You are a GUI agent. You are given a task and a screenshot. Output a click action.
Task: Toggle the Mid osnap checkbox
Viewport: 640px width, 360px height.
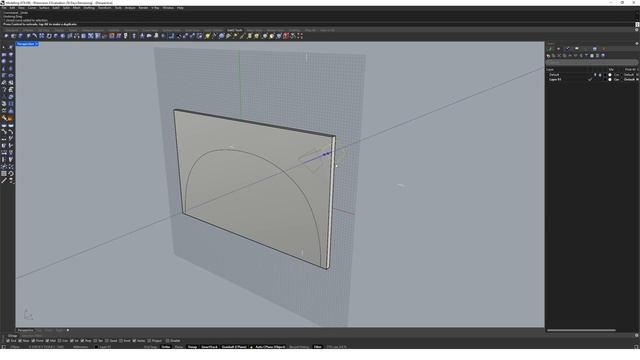(x=47, y=340)
